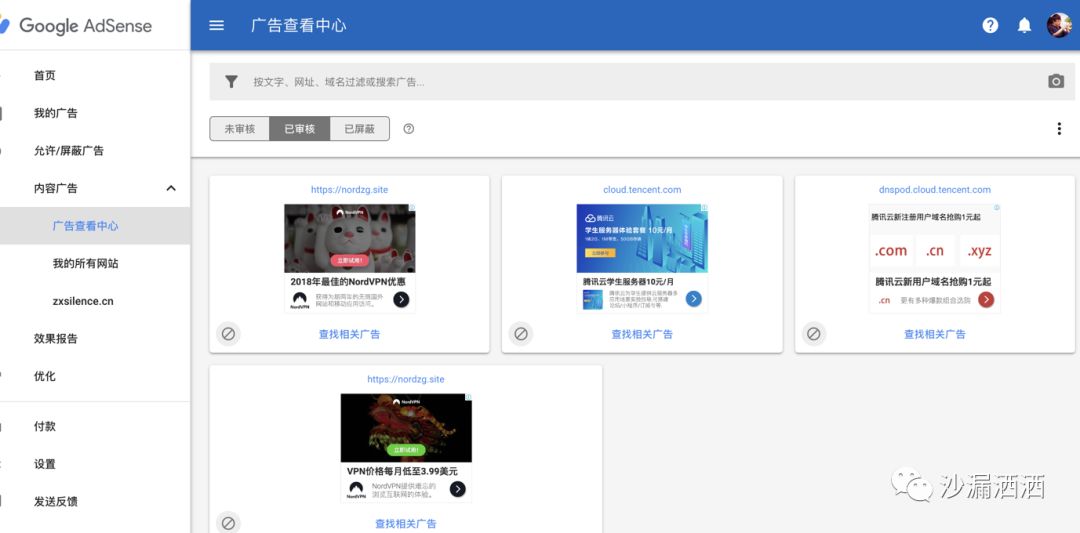Click headline 2018年最佳的NordVPN优惠
The height and width of the screenshot is (533, 1080).
[348, 282]
